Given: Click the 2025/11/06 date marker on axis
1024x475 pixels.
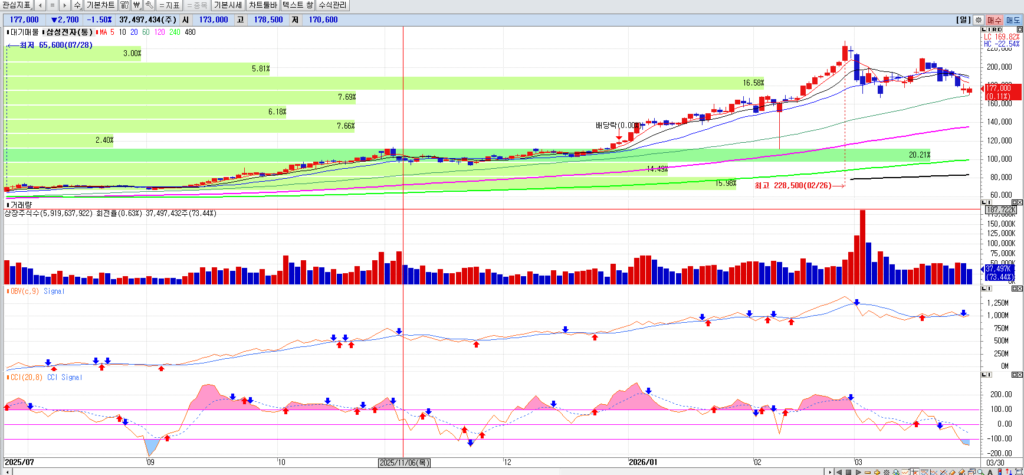Looking at the screenshot, I should [403, 462].
